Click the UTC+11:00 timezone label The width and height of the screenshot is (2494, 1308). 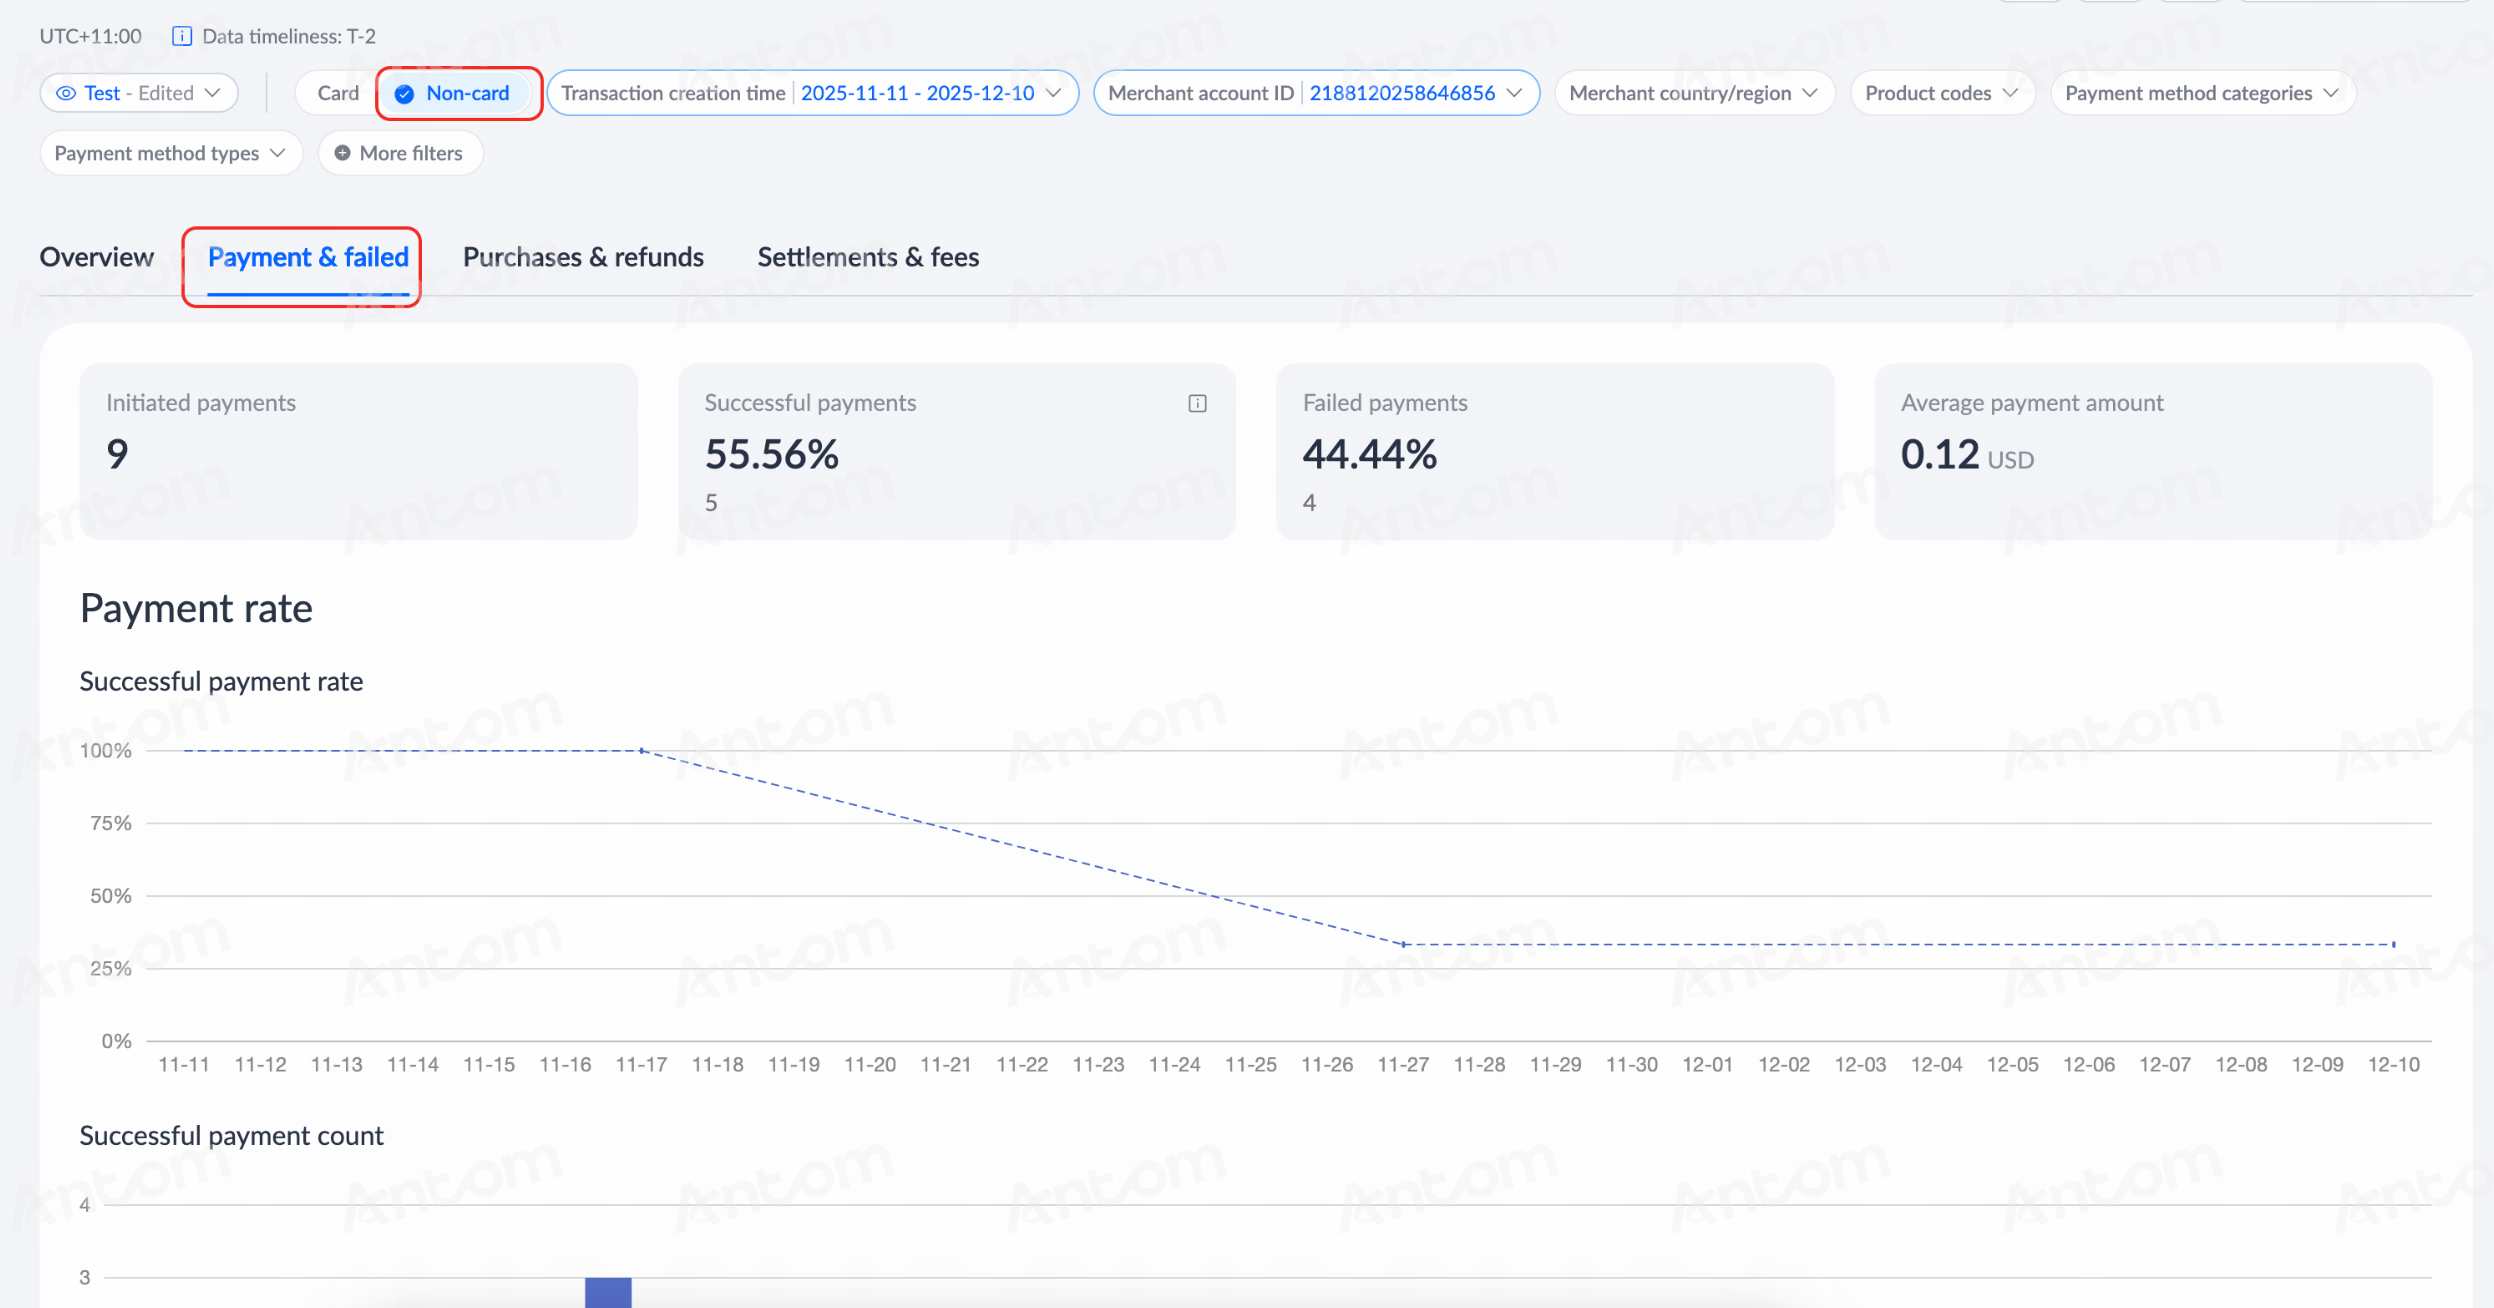tap(90, 36)
